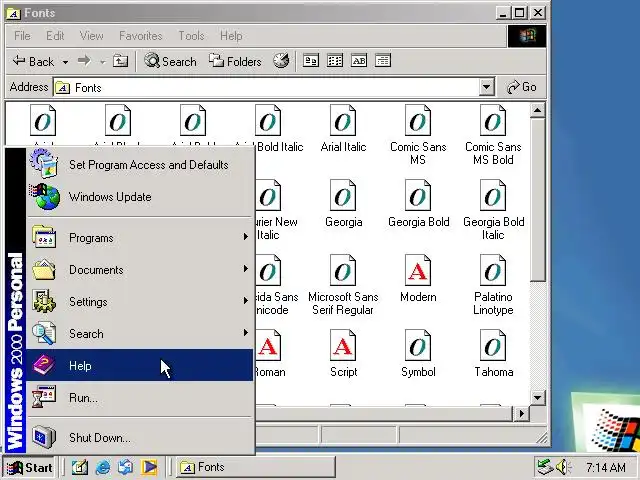Click the History toolbar icon
640x480 pixels.
[281, 61]
